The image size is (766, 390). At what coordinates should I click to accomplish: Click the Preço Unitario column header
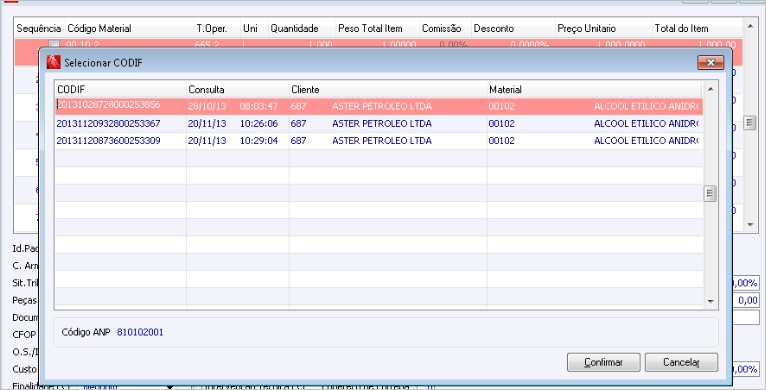(x=604, y=28)
